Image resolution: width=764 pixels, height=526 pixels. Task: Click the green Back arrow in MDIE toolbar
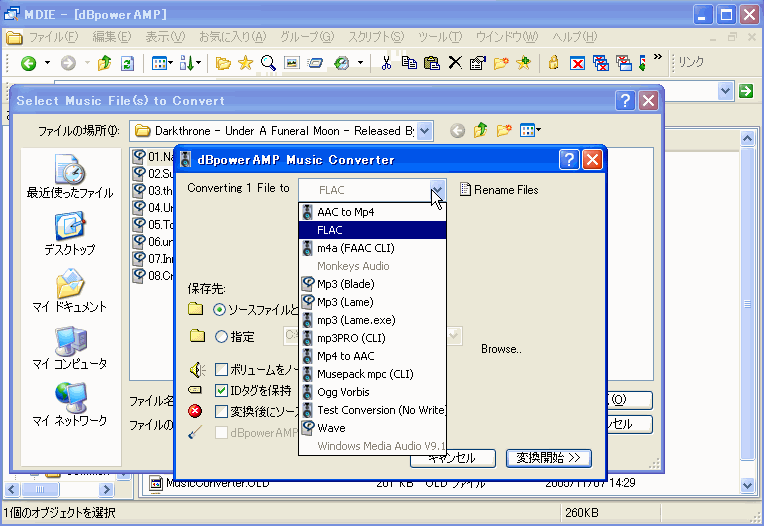[x=28, y=63]
